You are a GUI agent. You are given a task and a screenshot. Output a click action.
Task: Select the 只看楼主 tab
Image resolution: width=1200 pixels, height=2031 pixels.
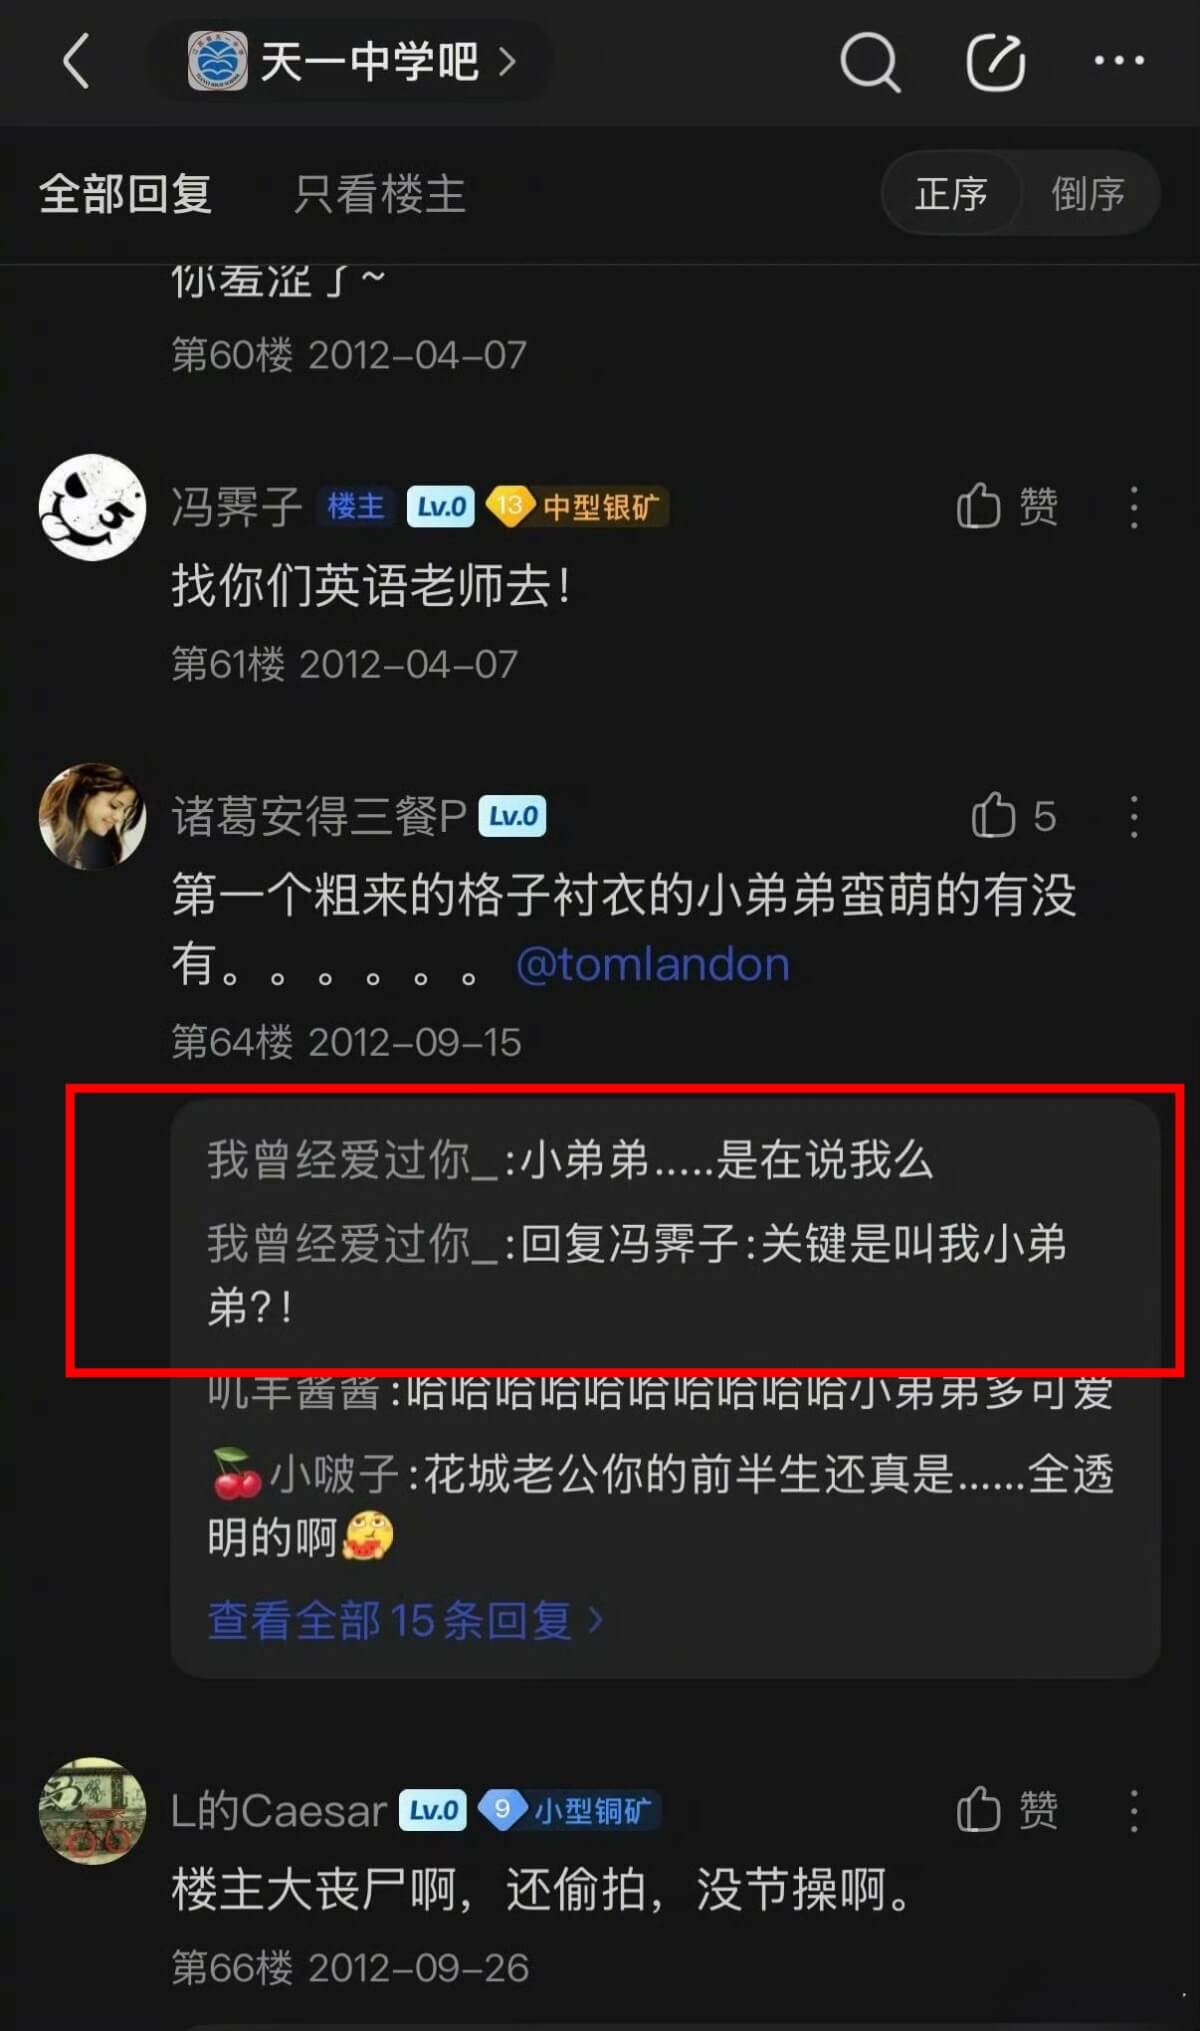click(380, 194)
